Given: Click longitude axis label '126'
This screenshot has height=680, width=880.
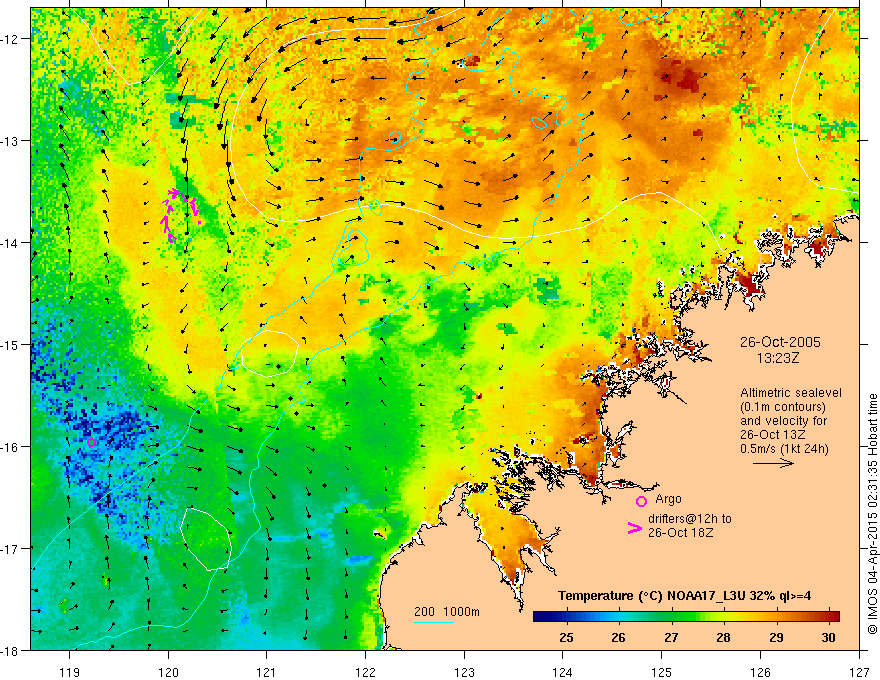Looking at the screenshot, I should tap(760, 672).
